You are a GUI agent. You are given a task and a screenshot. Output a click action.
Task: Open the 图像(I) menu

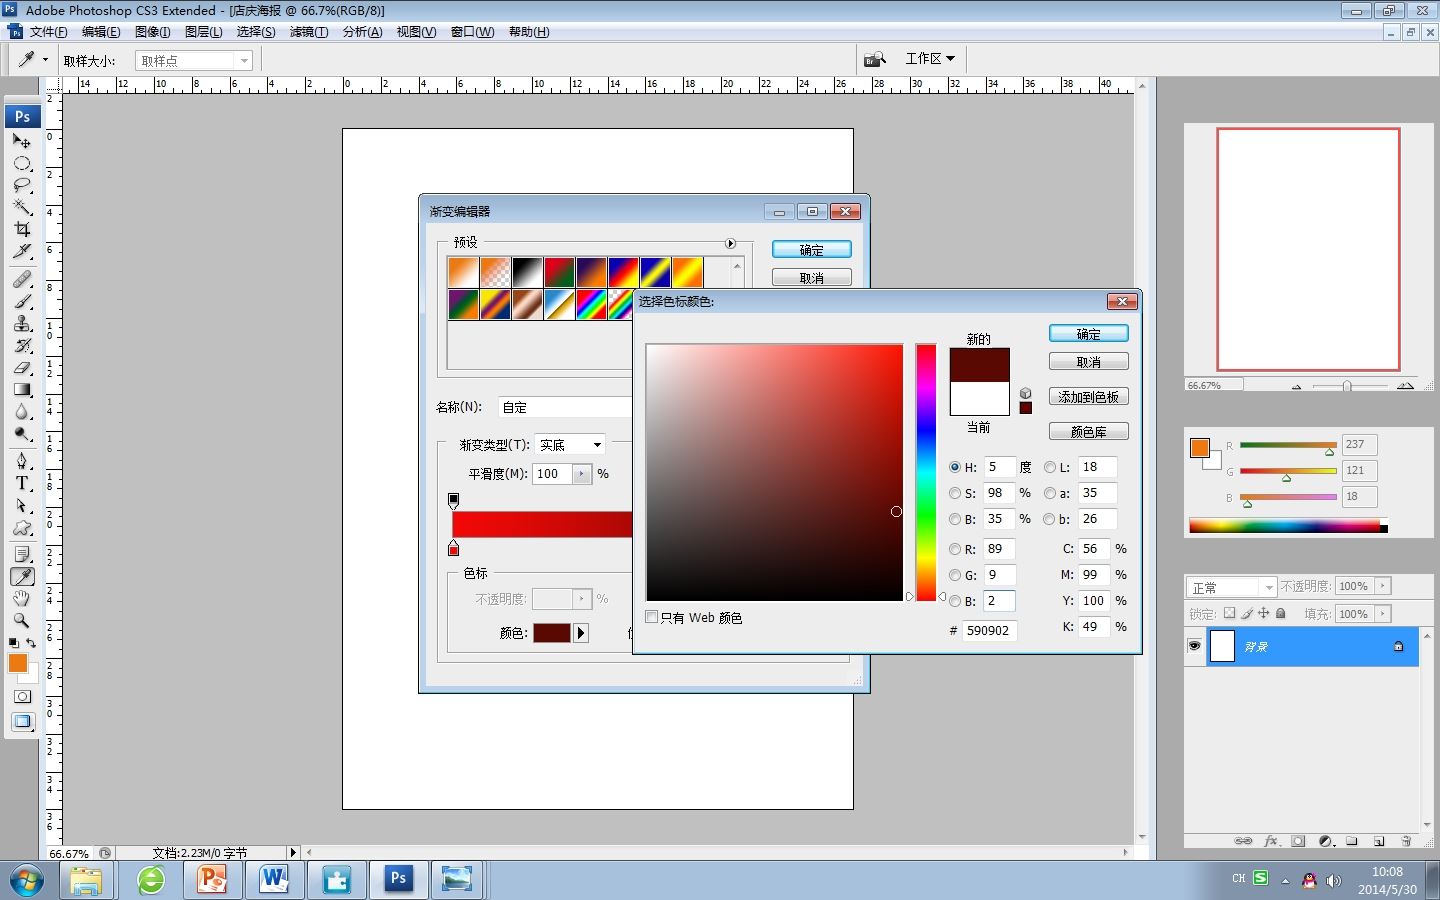click(152, 32)
